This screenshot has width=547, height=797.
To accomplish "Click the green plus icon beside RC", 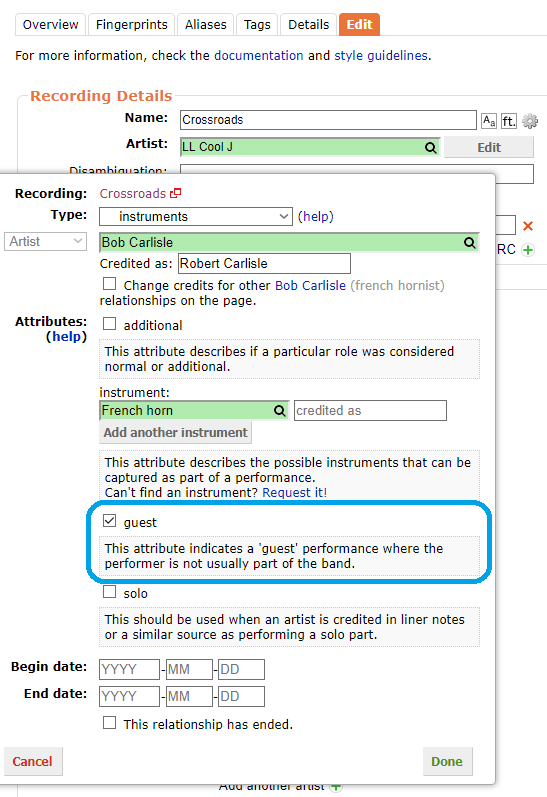I will [528, 250].
